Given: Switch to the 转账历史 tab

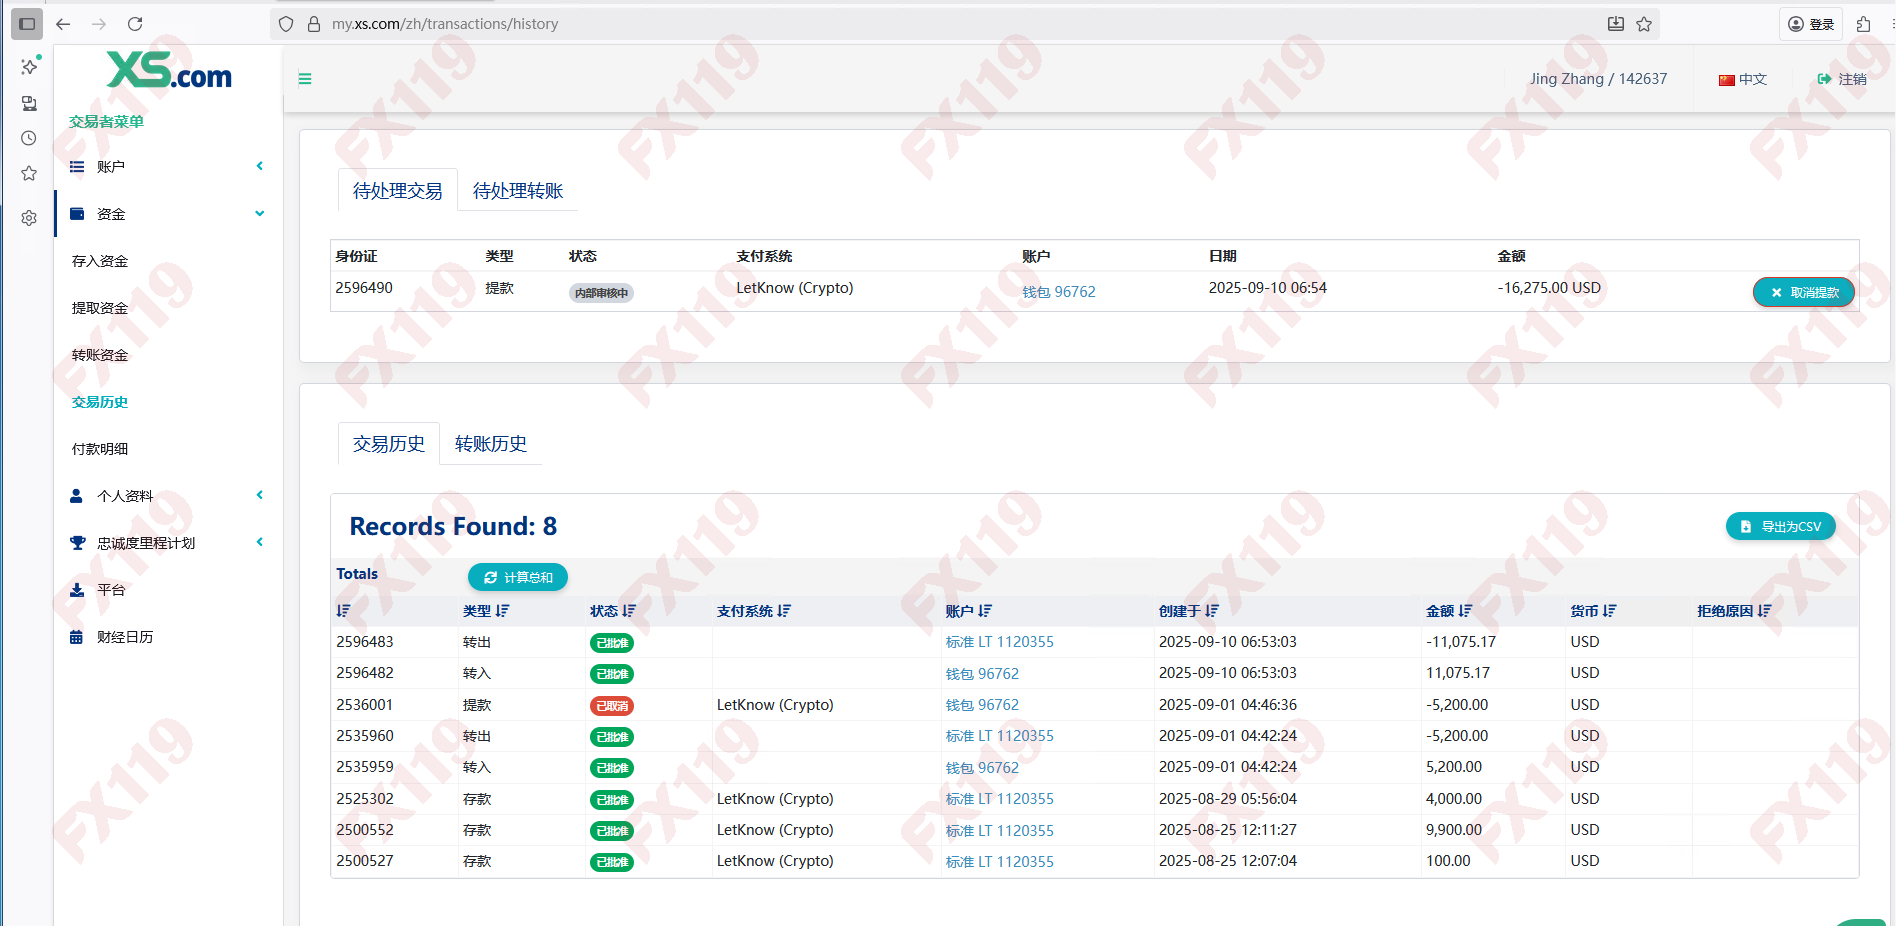Looking at the screenshot, I should (x=490, y=444).
